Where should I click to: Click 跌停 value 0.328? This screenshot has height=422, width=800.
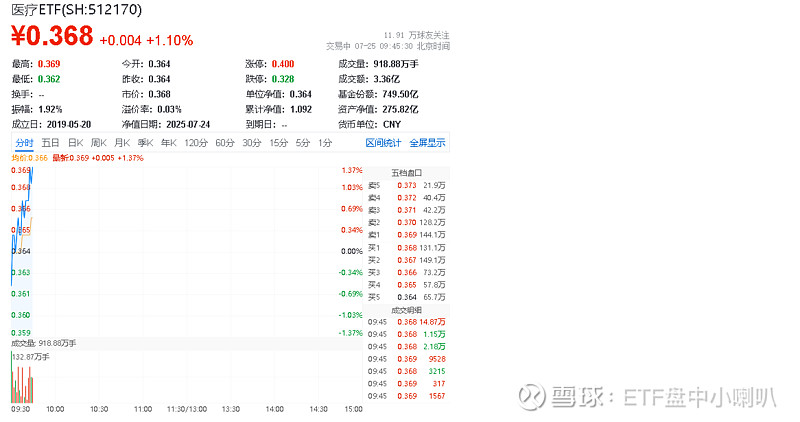pos(283,79)
